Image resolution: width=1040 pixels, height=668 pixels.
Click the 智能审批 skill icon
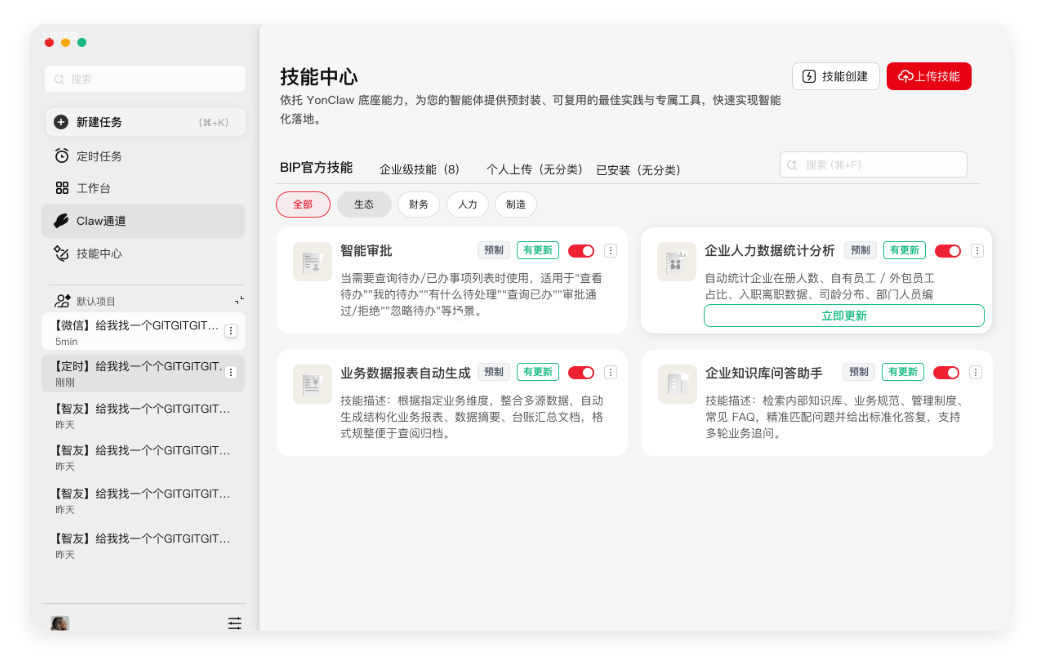click(312, 261)
